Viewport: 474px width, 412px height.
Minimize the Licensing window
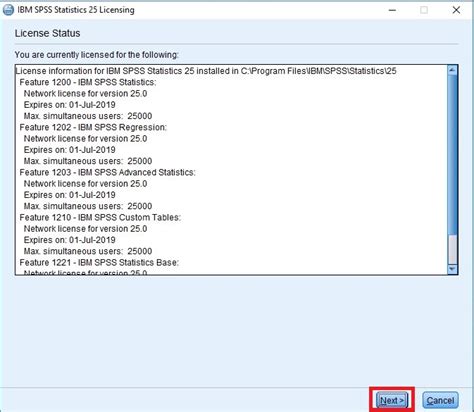(x=392, y=10)
